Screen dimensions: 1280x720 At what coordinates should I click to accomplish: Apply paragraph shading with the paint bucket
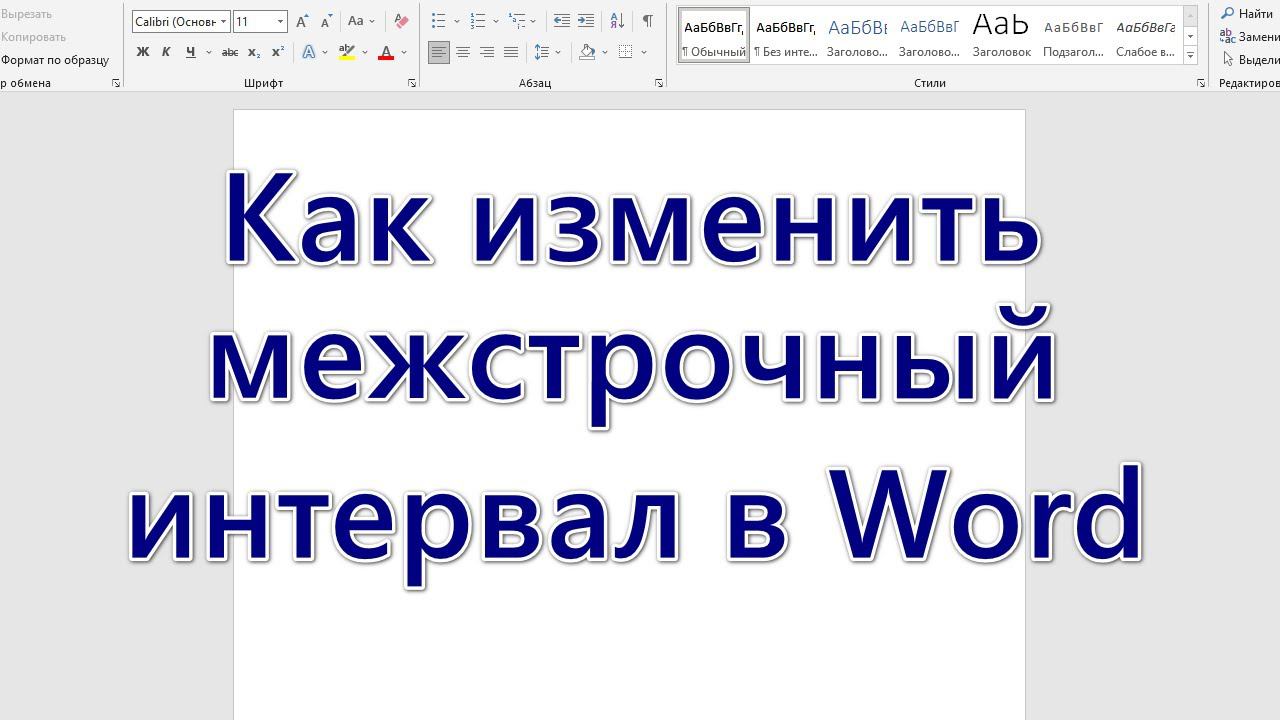588,52
